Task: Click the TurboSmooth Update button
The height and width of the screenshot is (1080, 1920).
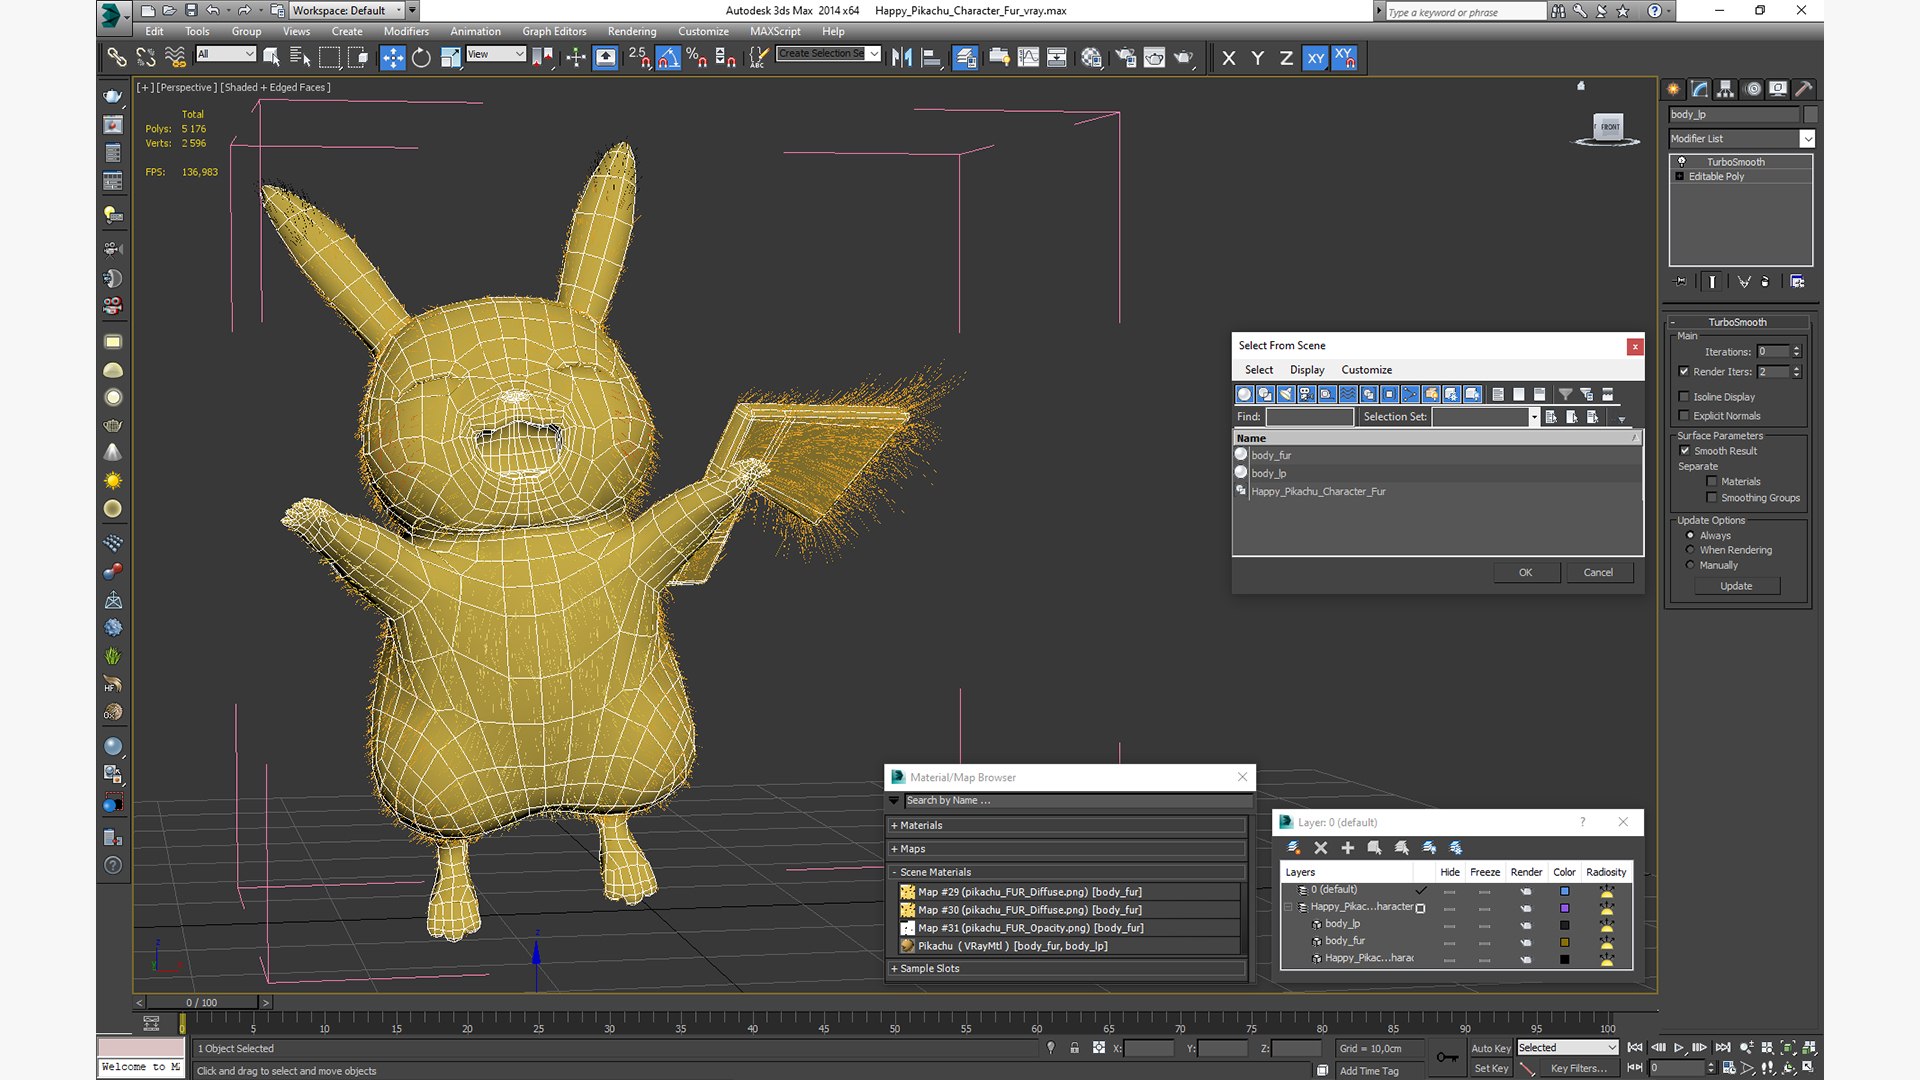Action: [1736, 587]
